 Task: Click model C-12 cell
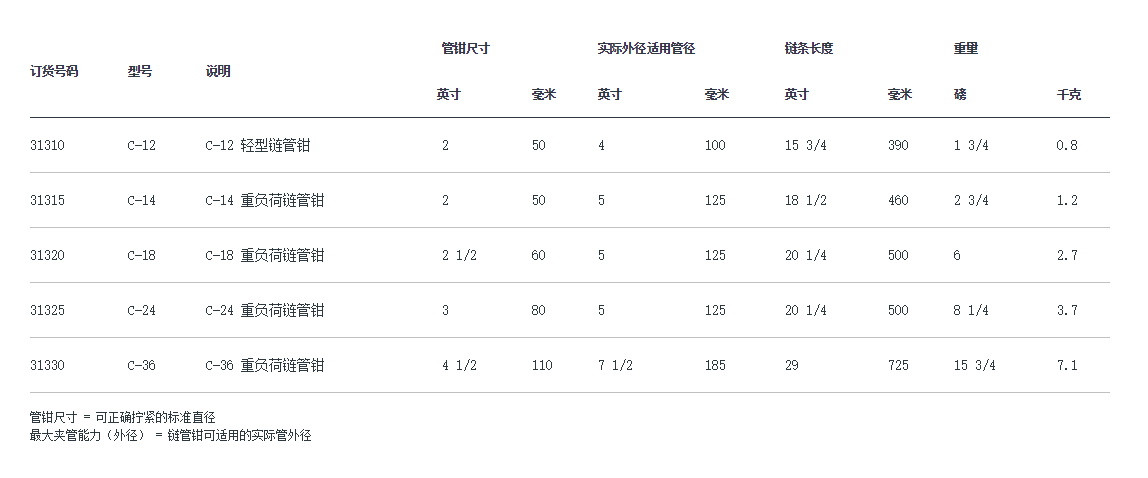point(141,145)
